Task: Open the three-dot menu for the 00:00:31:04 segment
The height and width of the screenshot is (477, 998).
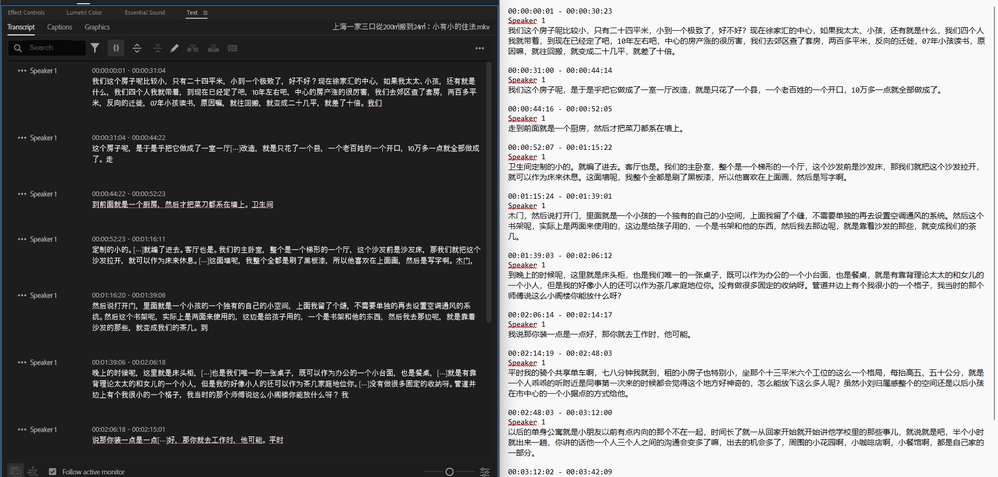Action: [22, 138]
